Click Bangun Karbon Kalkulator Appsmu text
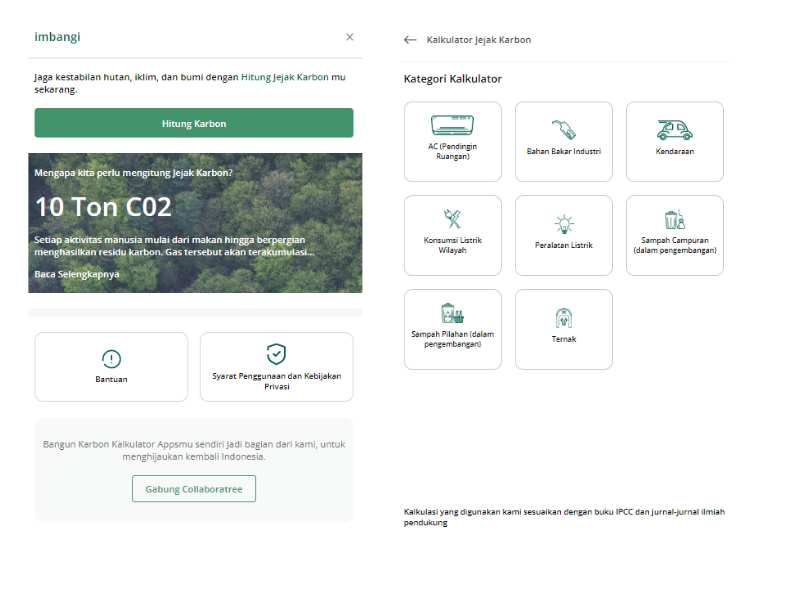 pyautogui.click(x=194, y=451)
